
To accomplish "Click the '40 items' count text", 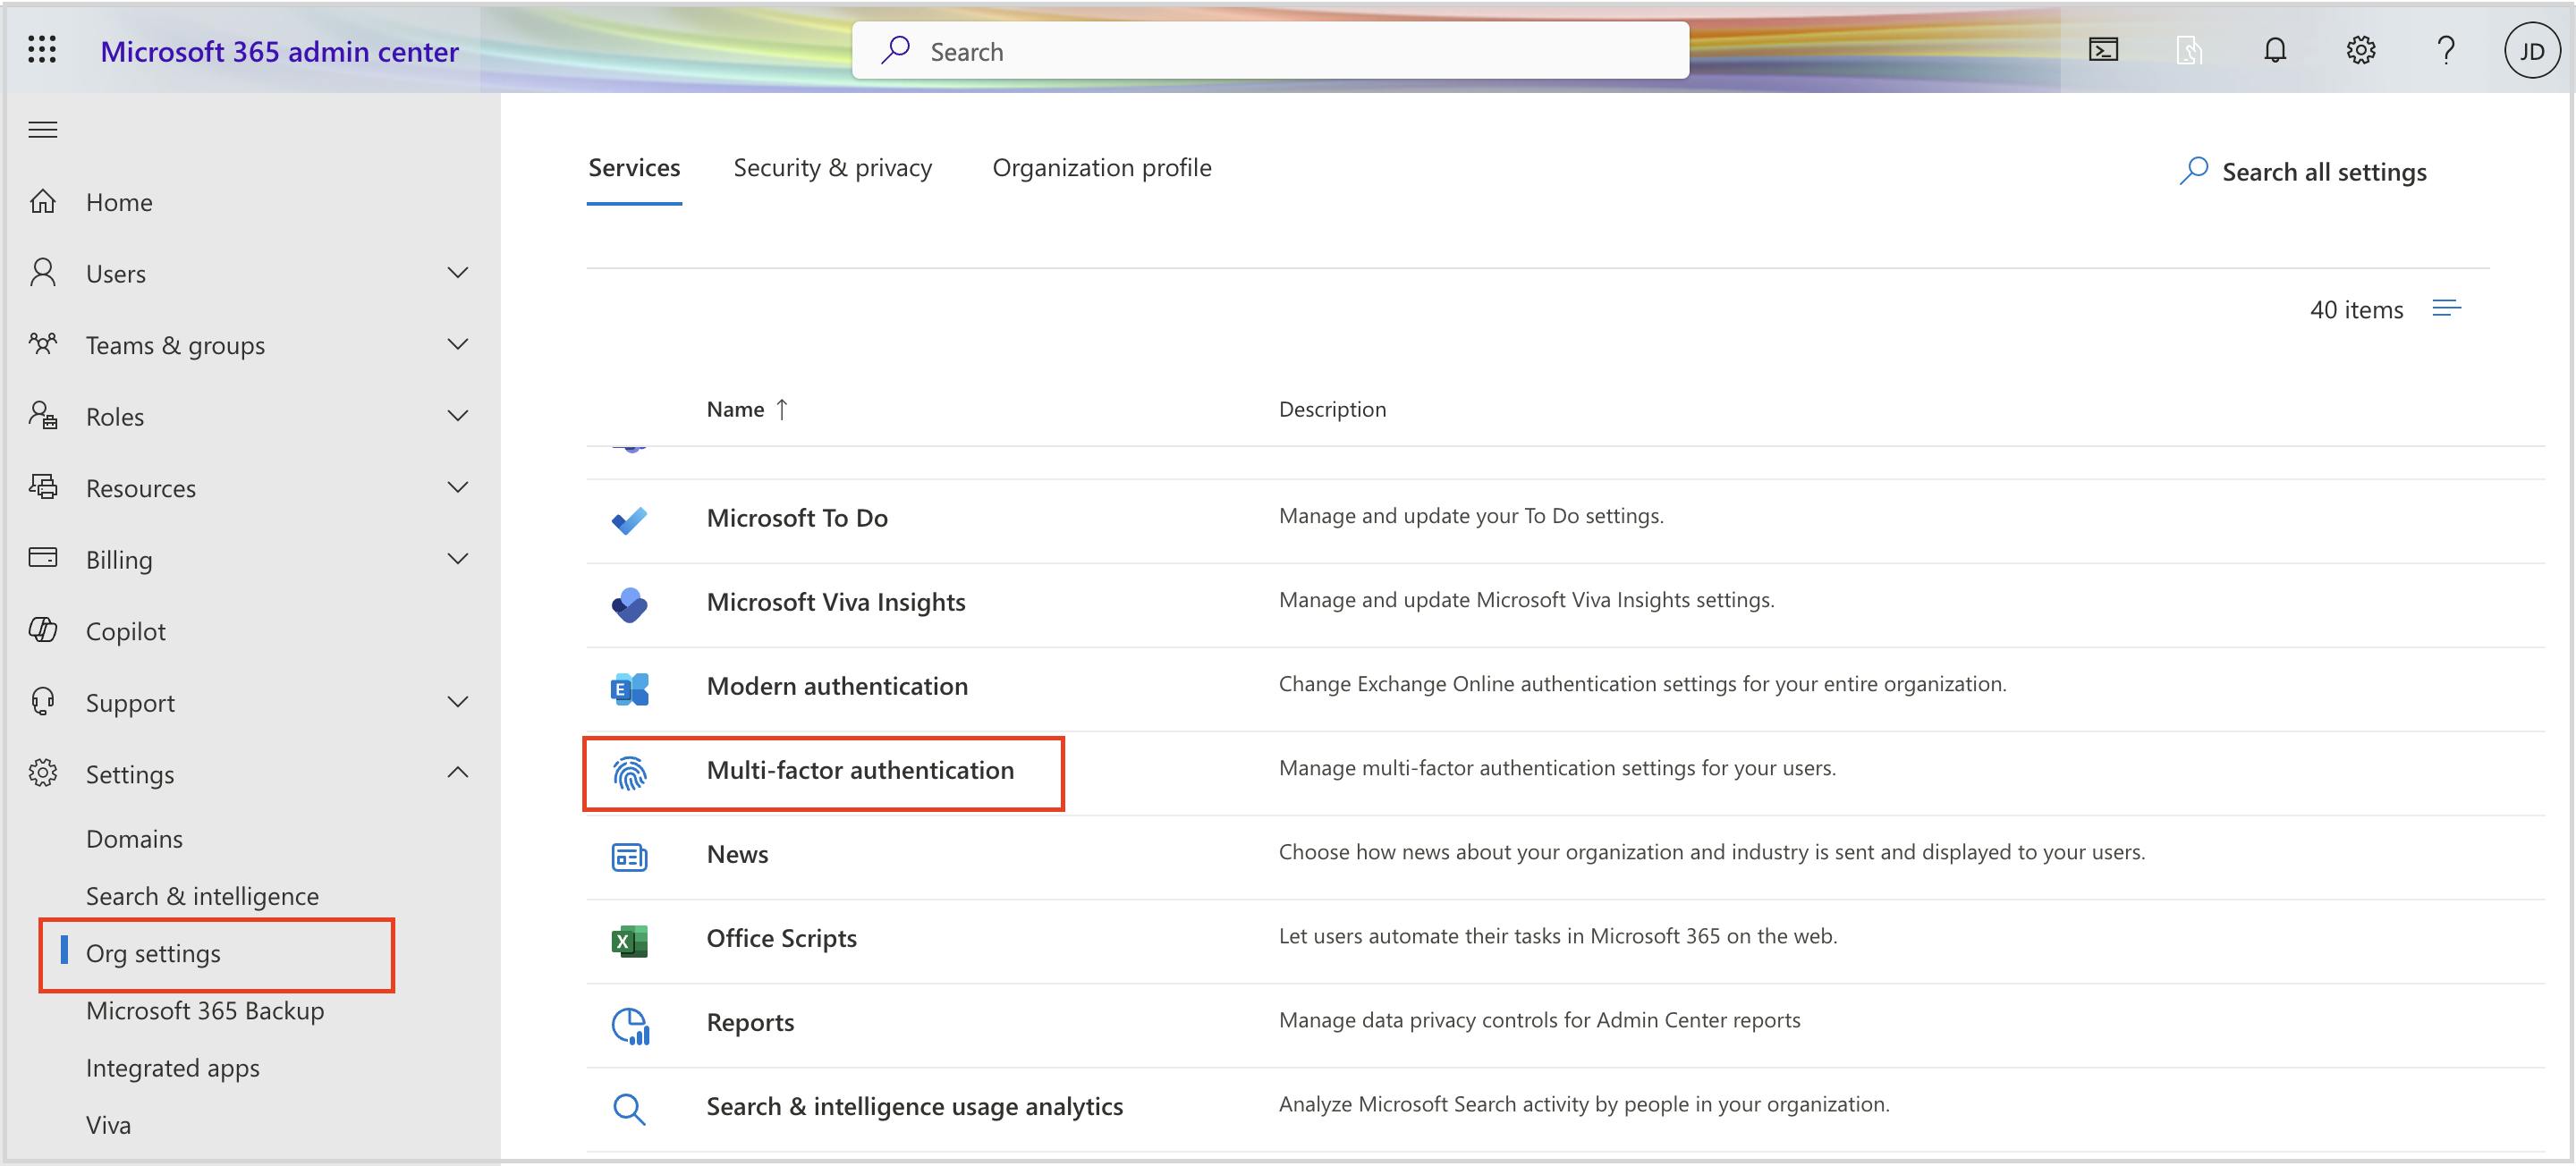I will pyautogui.click(x=2356, y=310).
